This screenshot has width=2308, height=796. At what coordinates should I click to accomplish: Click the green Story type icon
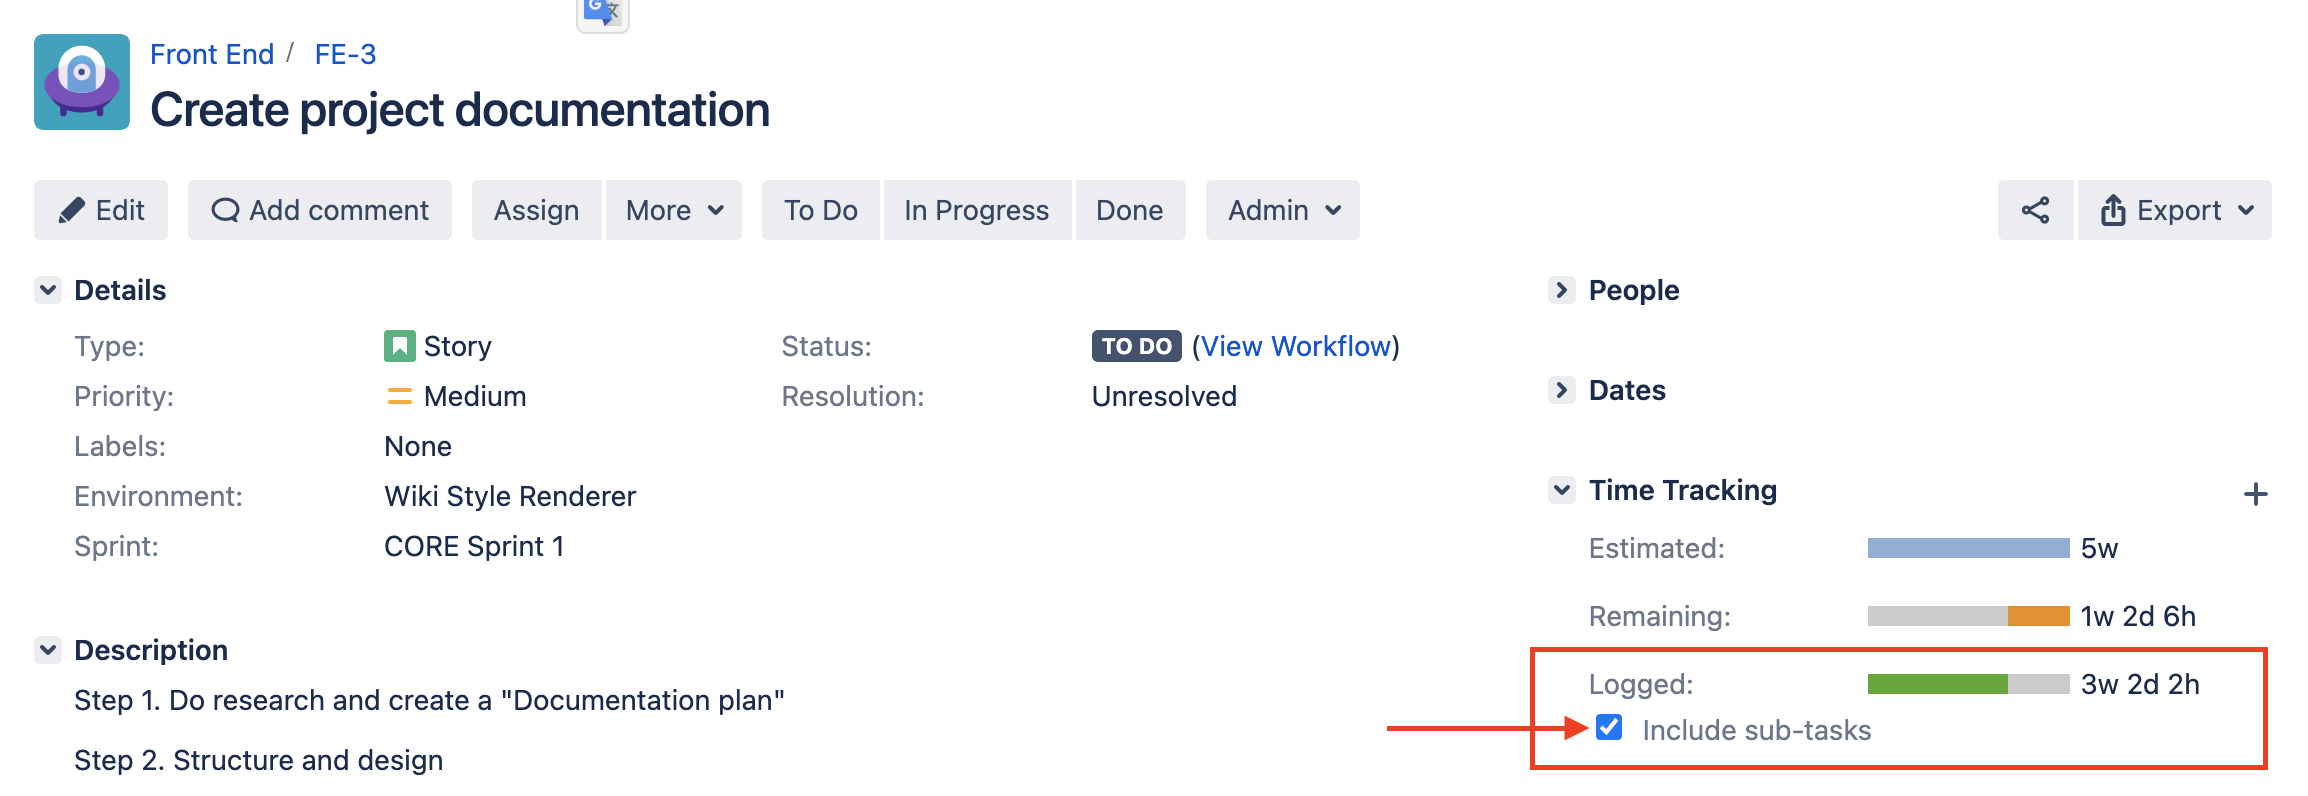pyautogui.click(x=399, y=346)
